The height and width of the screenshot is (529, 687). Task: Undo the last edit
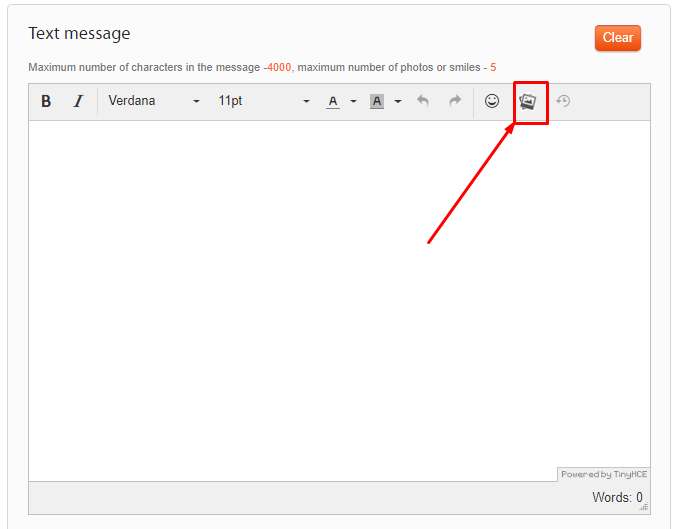tap(423, 101)
